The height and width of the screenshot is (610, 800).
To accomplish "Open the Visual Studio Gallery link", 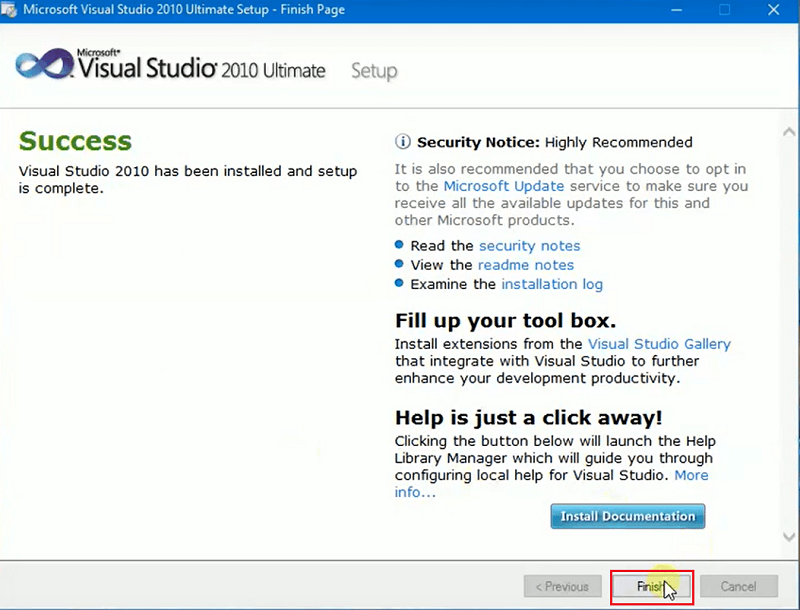I will point(659,343).
